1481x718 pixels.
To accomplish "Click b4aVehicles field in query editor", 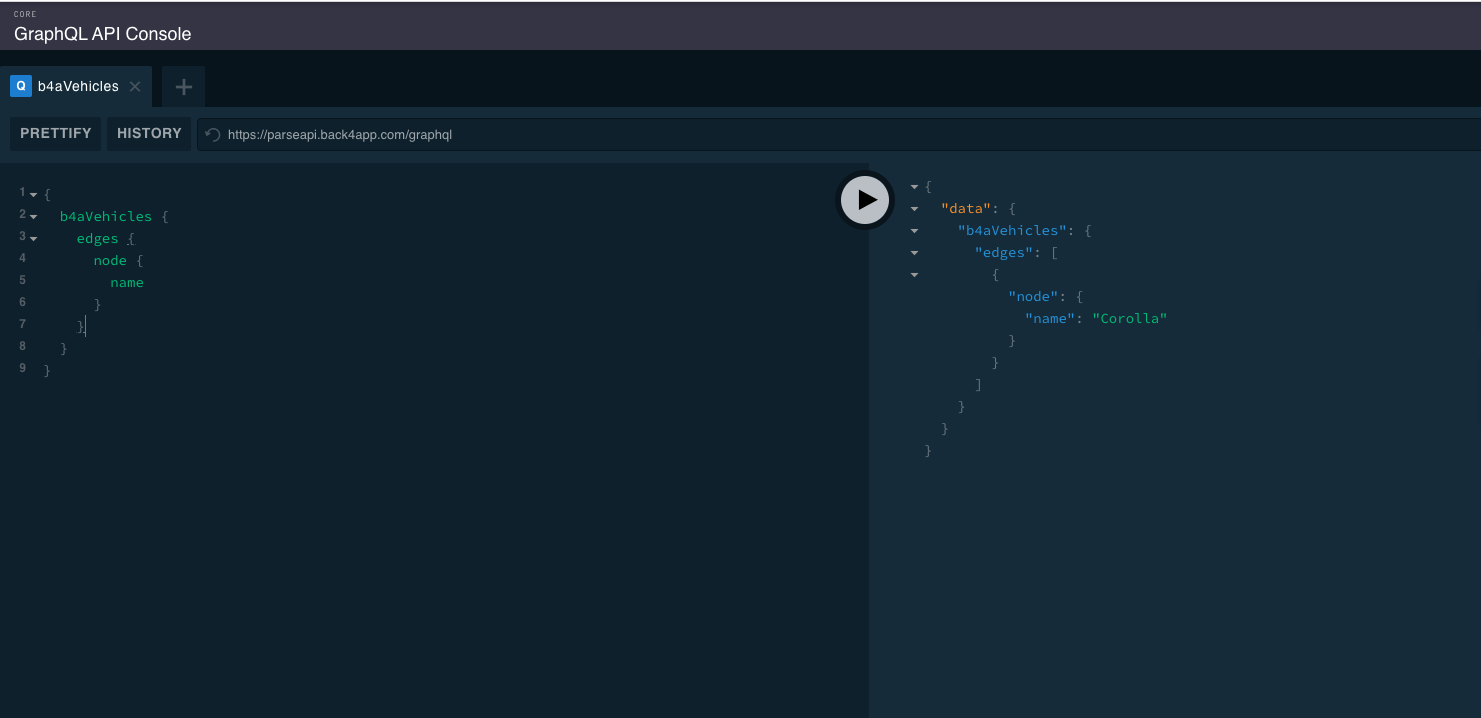I will (x=106, y=216).
